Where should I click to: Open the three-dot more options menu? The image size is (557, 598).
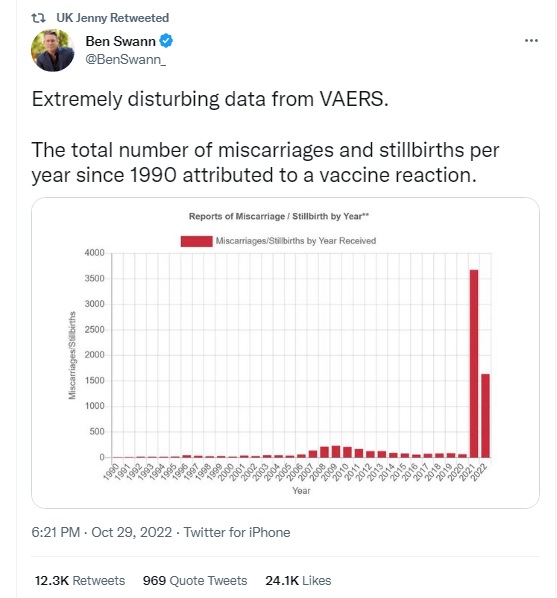(x=531, y=40)
